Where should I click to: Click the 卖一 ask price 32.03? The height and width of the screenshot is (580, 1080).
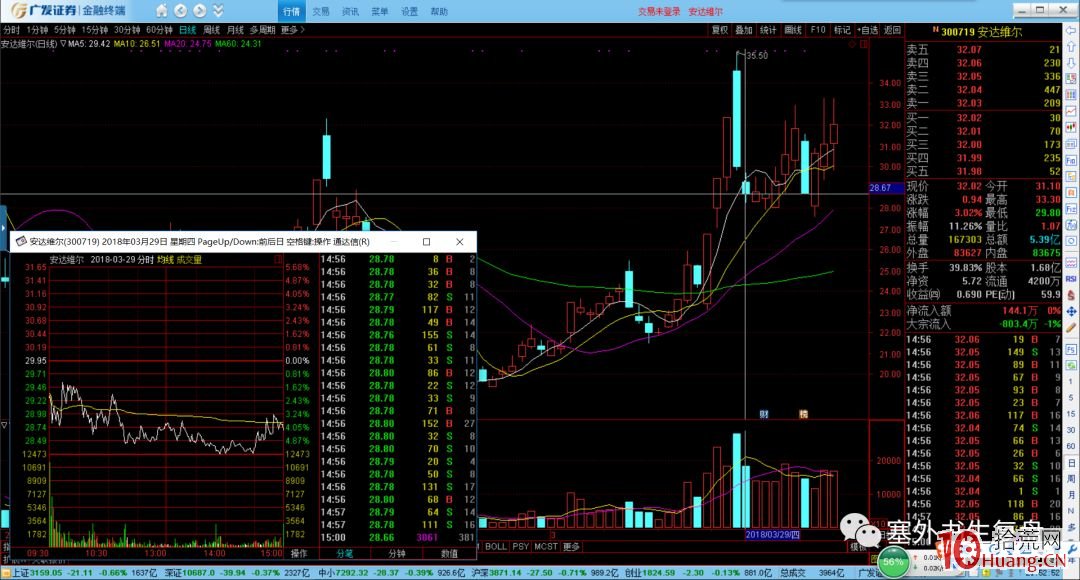968,103
